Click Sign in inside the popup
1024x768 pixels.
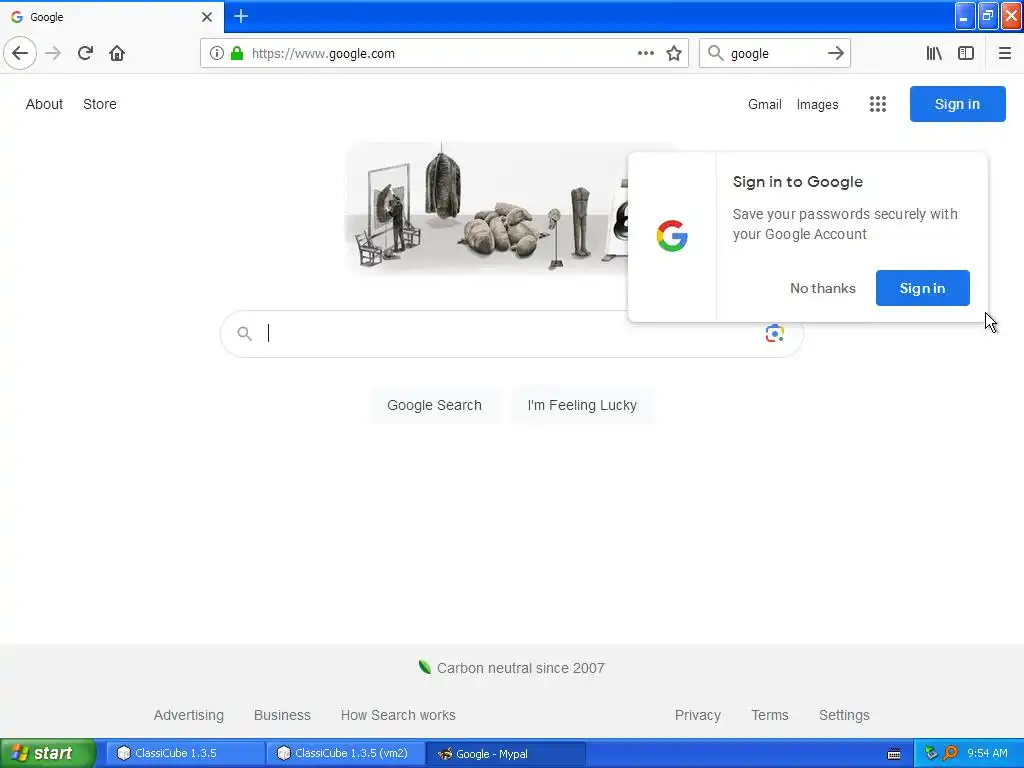(x=922, y=288)
